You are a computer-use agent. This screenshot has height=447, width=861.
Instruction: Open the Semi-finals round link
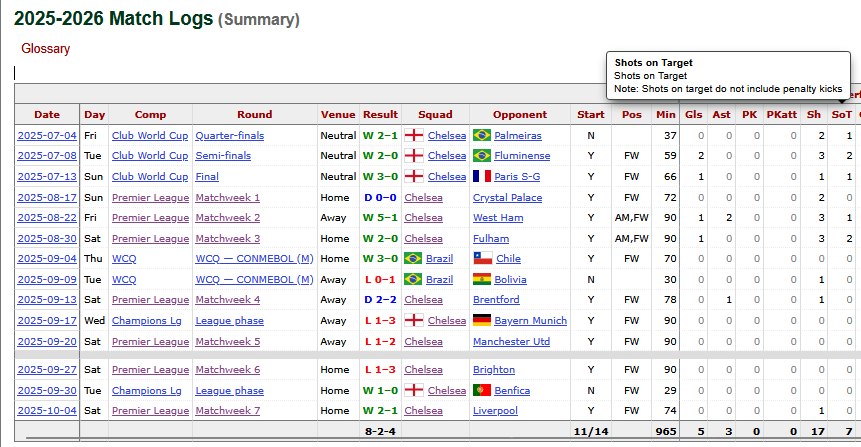[x=223, y=156]
